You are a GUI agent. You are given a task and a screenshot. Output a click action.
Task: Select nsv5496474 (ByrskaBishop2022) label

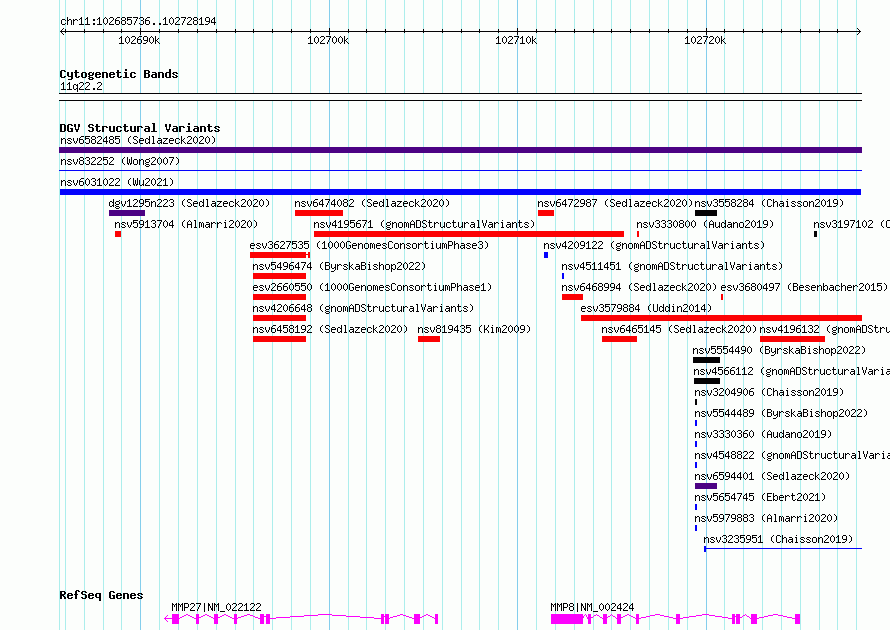point(339,266)
